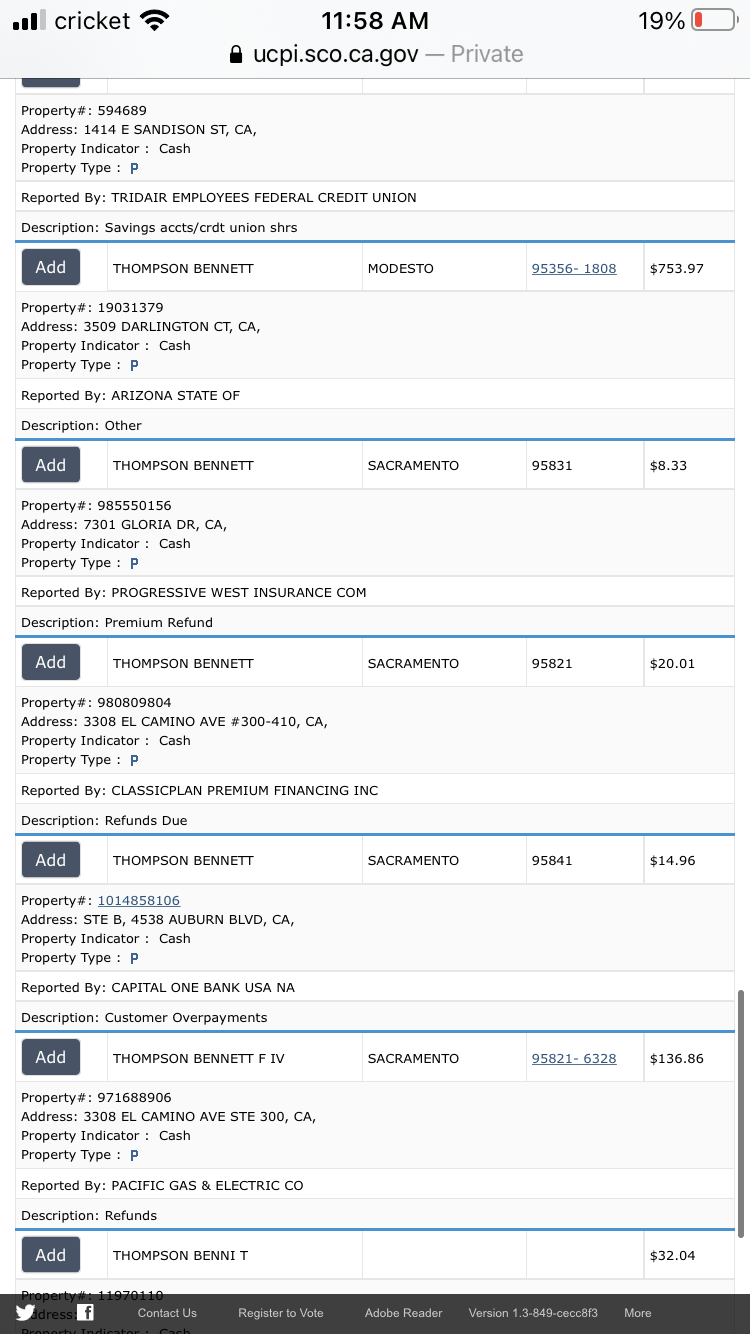Click Property Type P for 3509 Darlington Ct
Viewport: 750px width, 1334px height.
[134, 365]
